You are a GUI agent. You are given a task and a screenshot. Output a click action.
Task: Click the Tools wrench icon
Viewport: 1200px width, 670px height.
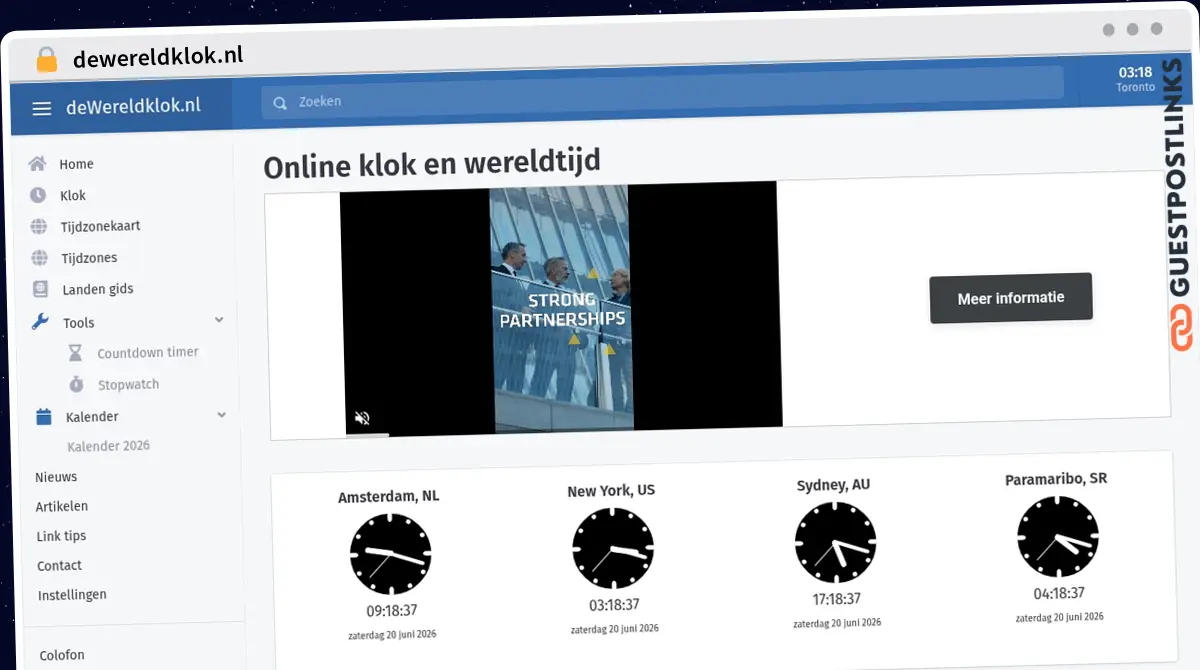41,322
